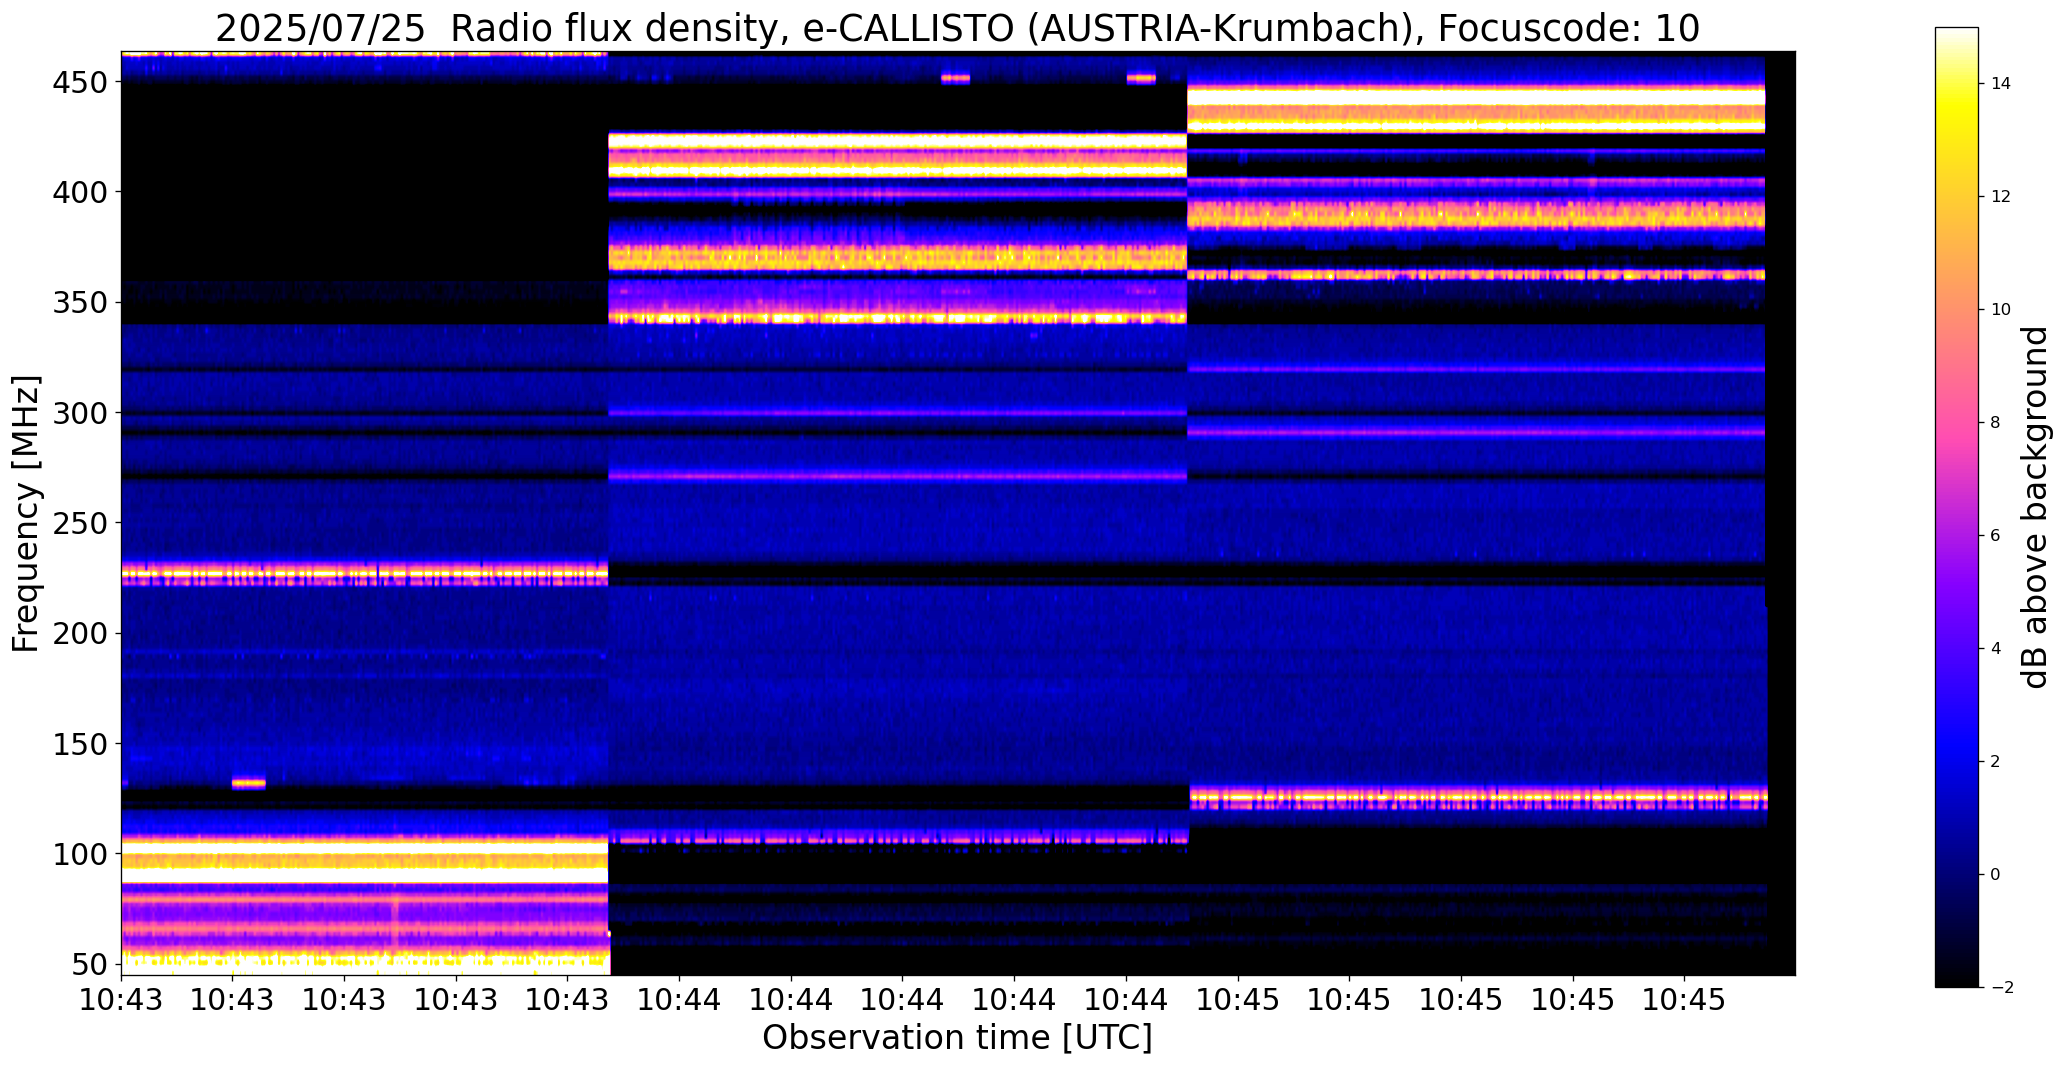Image resolution: width=2066 pixels, height=1067 pixels.
Task: Click the plot title mentioning e-CALLISTO AUSTRIA-Krumbach
Action: point(957,28)
